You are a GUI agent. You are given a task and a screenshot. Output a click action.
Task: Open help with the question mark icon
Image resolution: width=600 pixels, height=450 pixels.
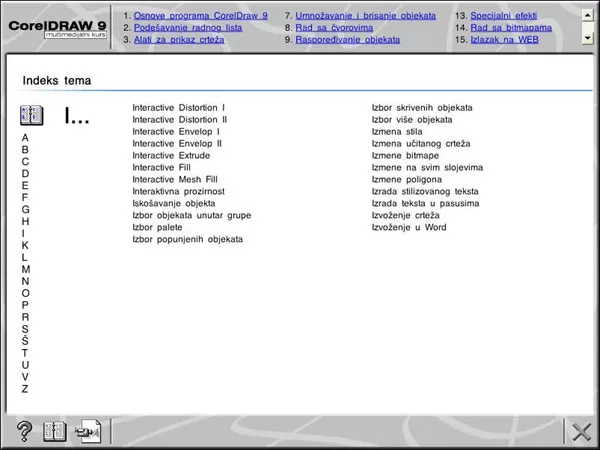tap(24, 431)
